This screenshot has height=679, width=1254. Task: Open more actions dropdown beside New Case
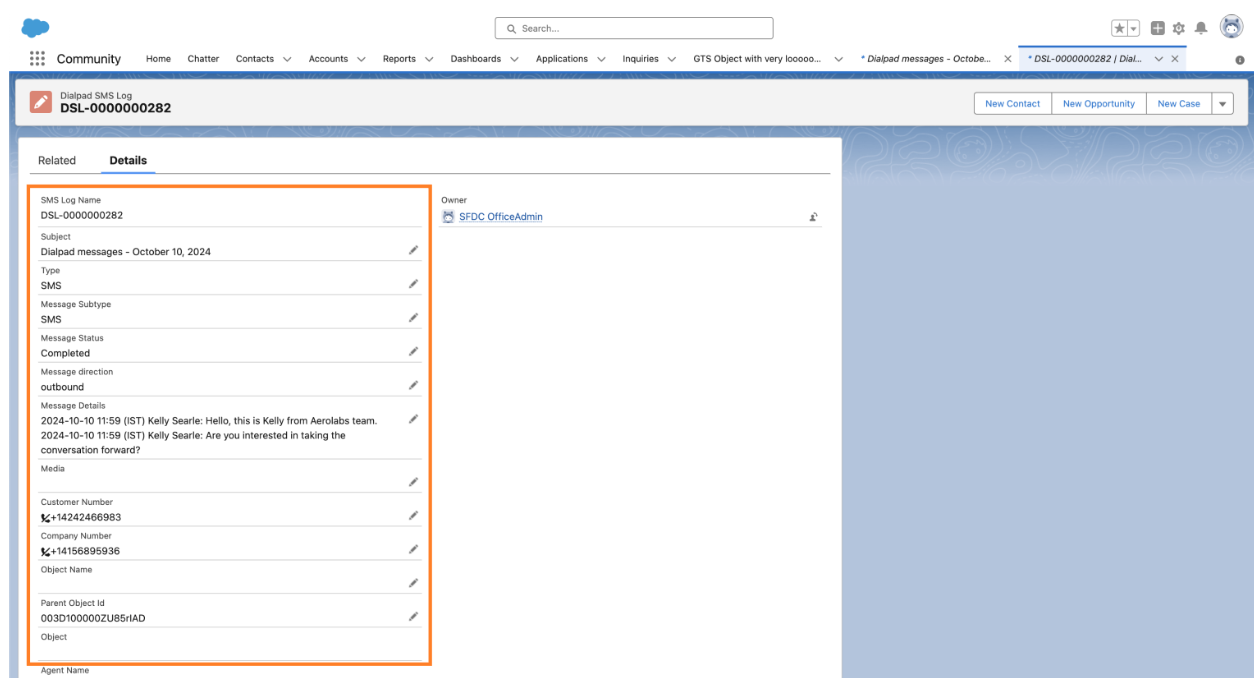coord(1223,104)
